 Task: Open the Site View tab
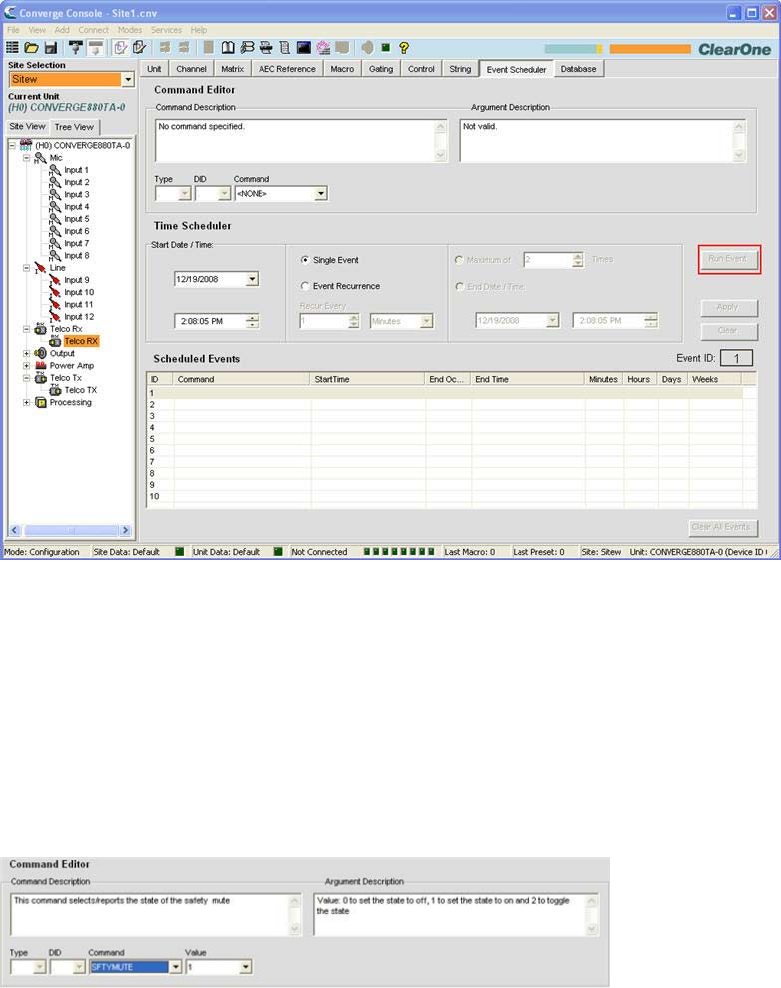click(x=27, y=126)
